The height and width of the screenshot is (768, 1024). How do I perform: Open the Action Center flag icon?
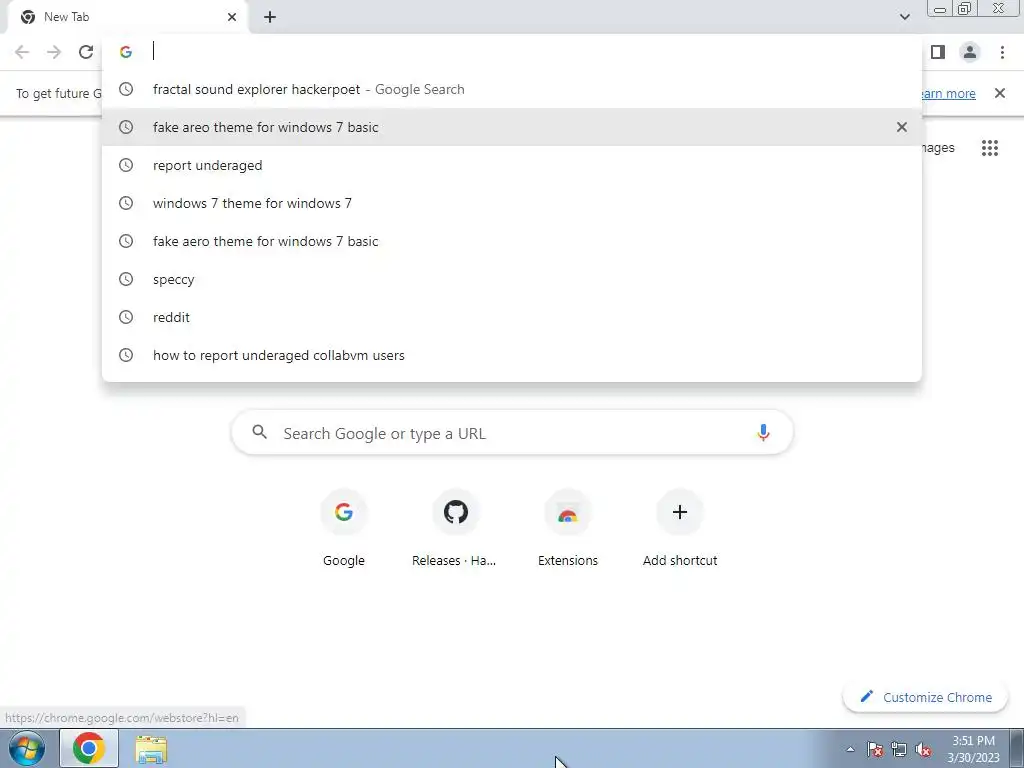[875, 749]
